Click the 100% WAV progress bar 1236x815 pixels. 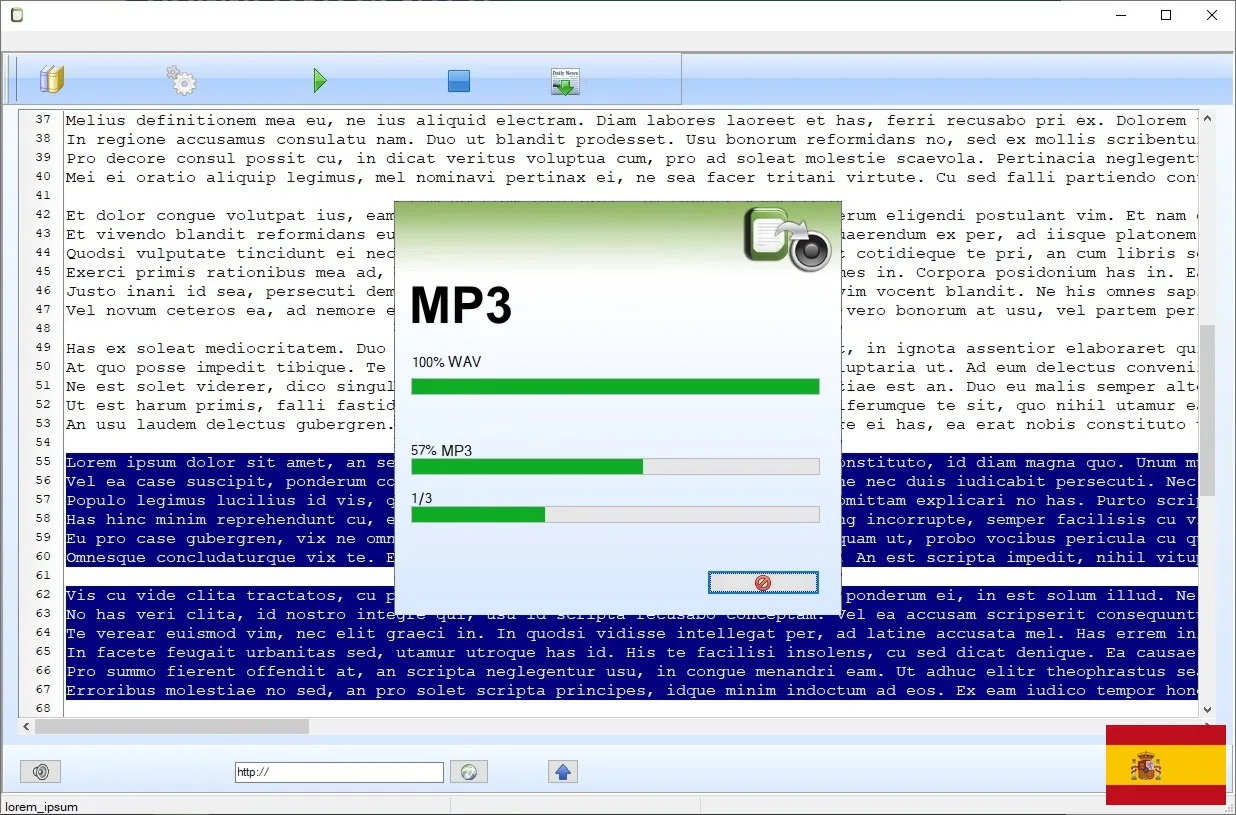(x=615, y=386)
